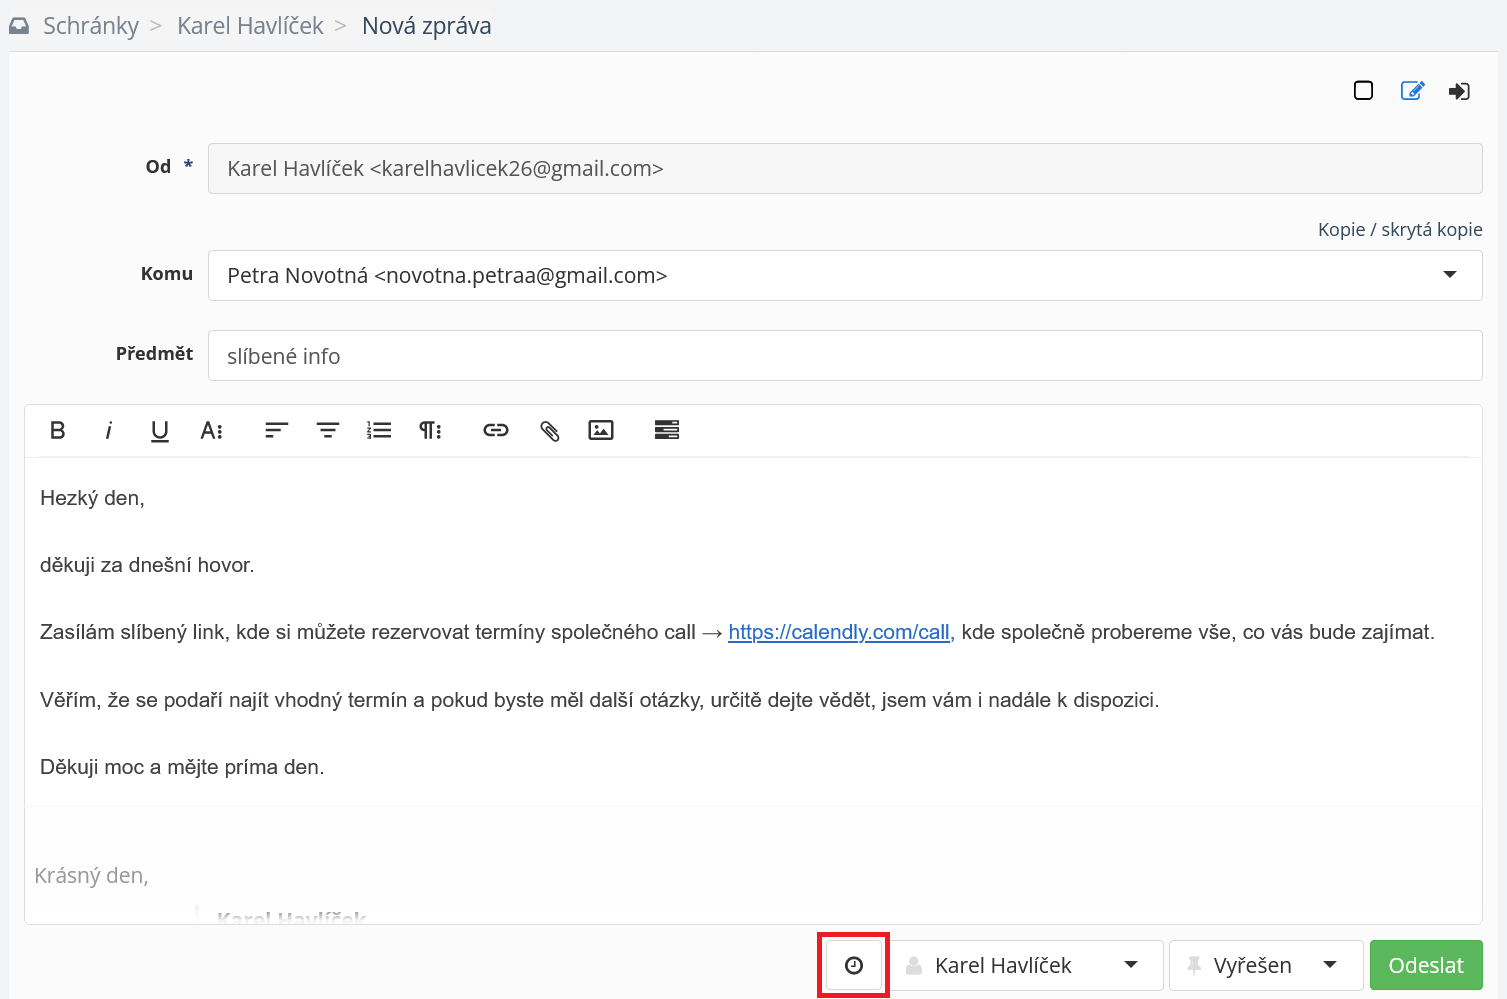Click the line 'děkuji za dnešní hovor.'
Viewport: 1507px width, 999px height.
point(147,565)
